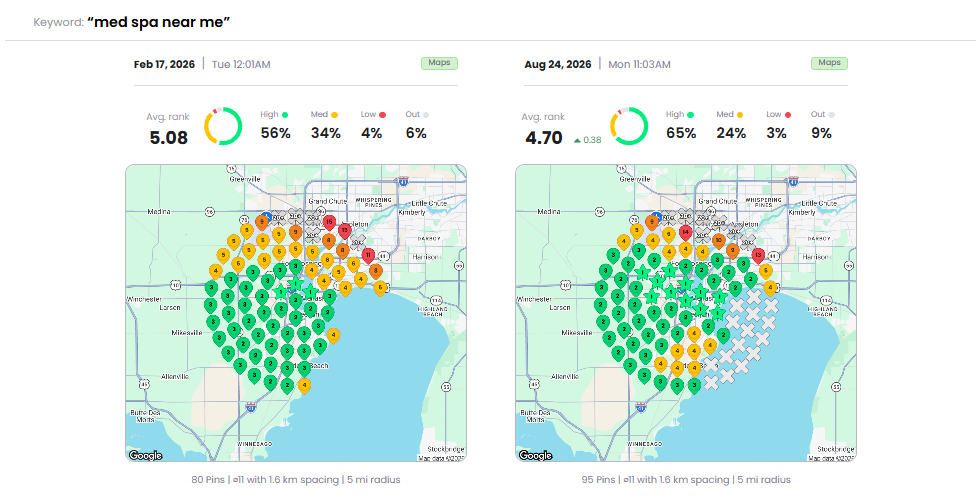Click the 5.08 average rank value
This screenshot has height=496, width=976.
click(x=169, y=138)
